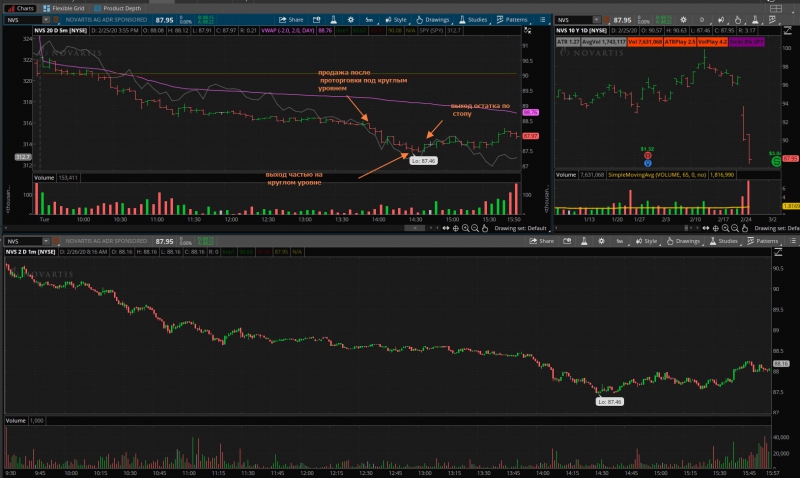Expand the symbol dropdown in top-right chart
The image size is (800, 478).
[x=596, y=20]
